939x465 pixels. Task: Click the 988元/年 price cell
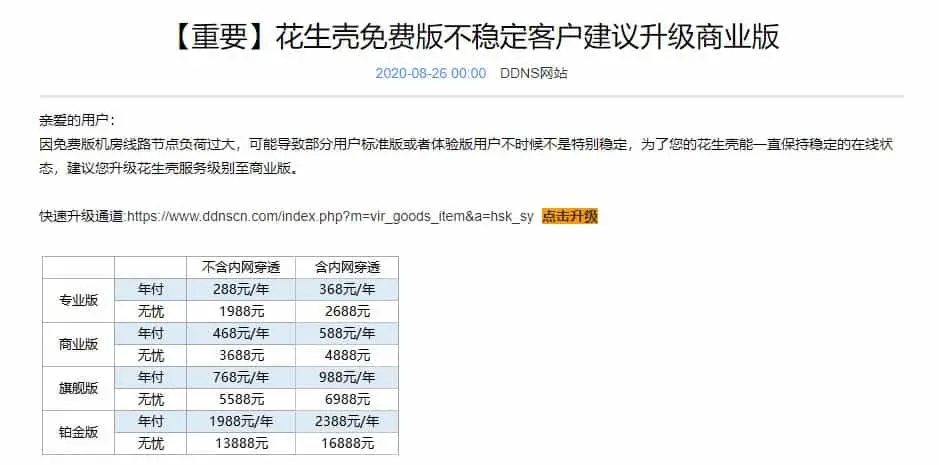click(347, 378)
